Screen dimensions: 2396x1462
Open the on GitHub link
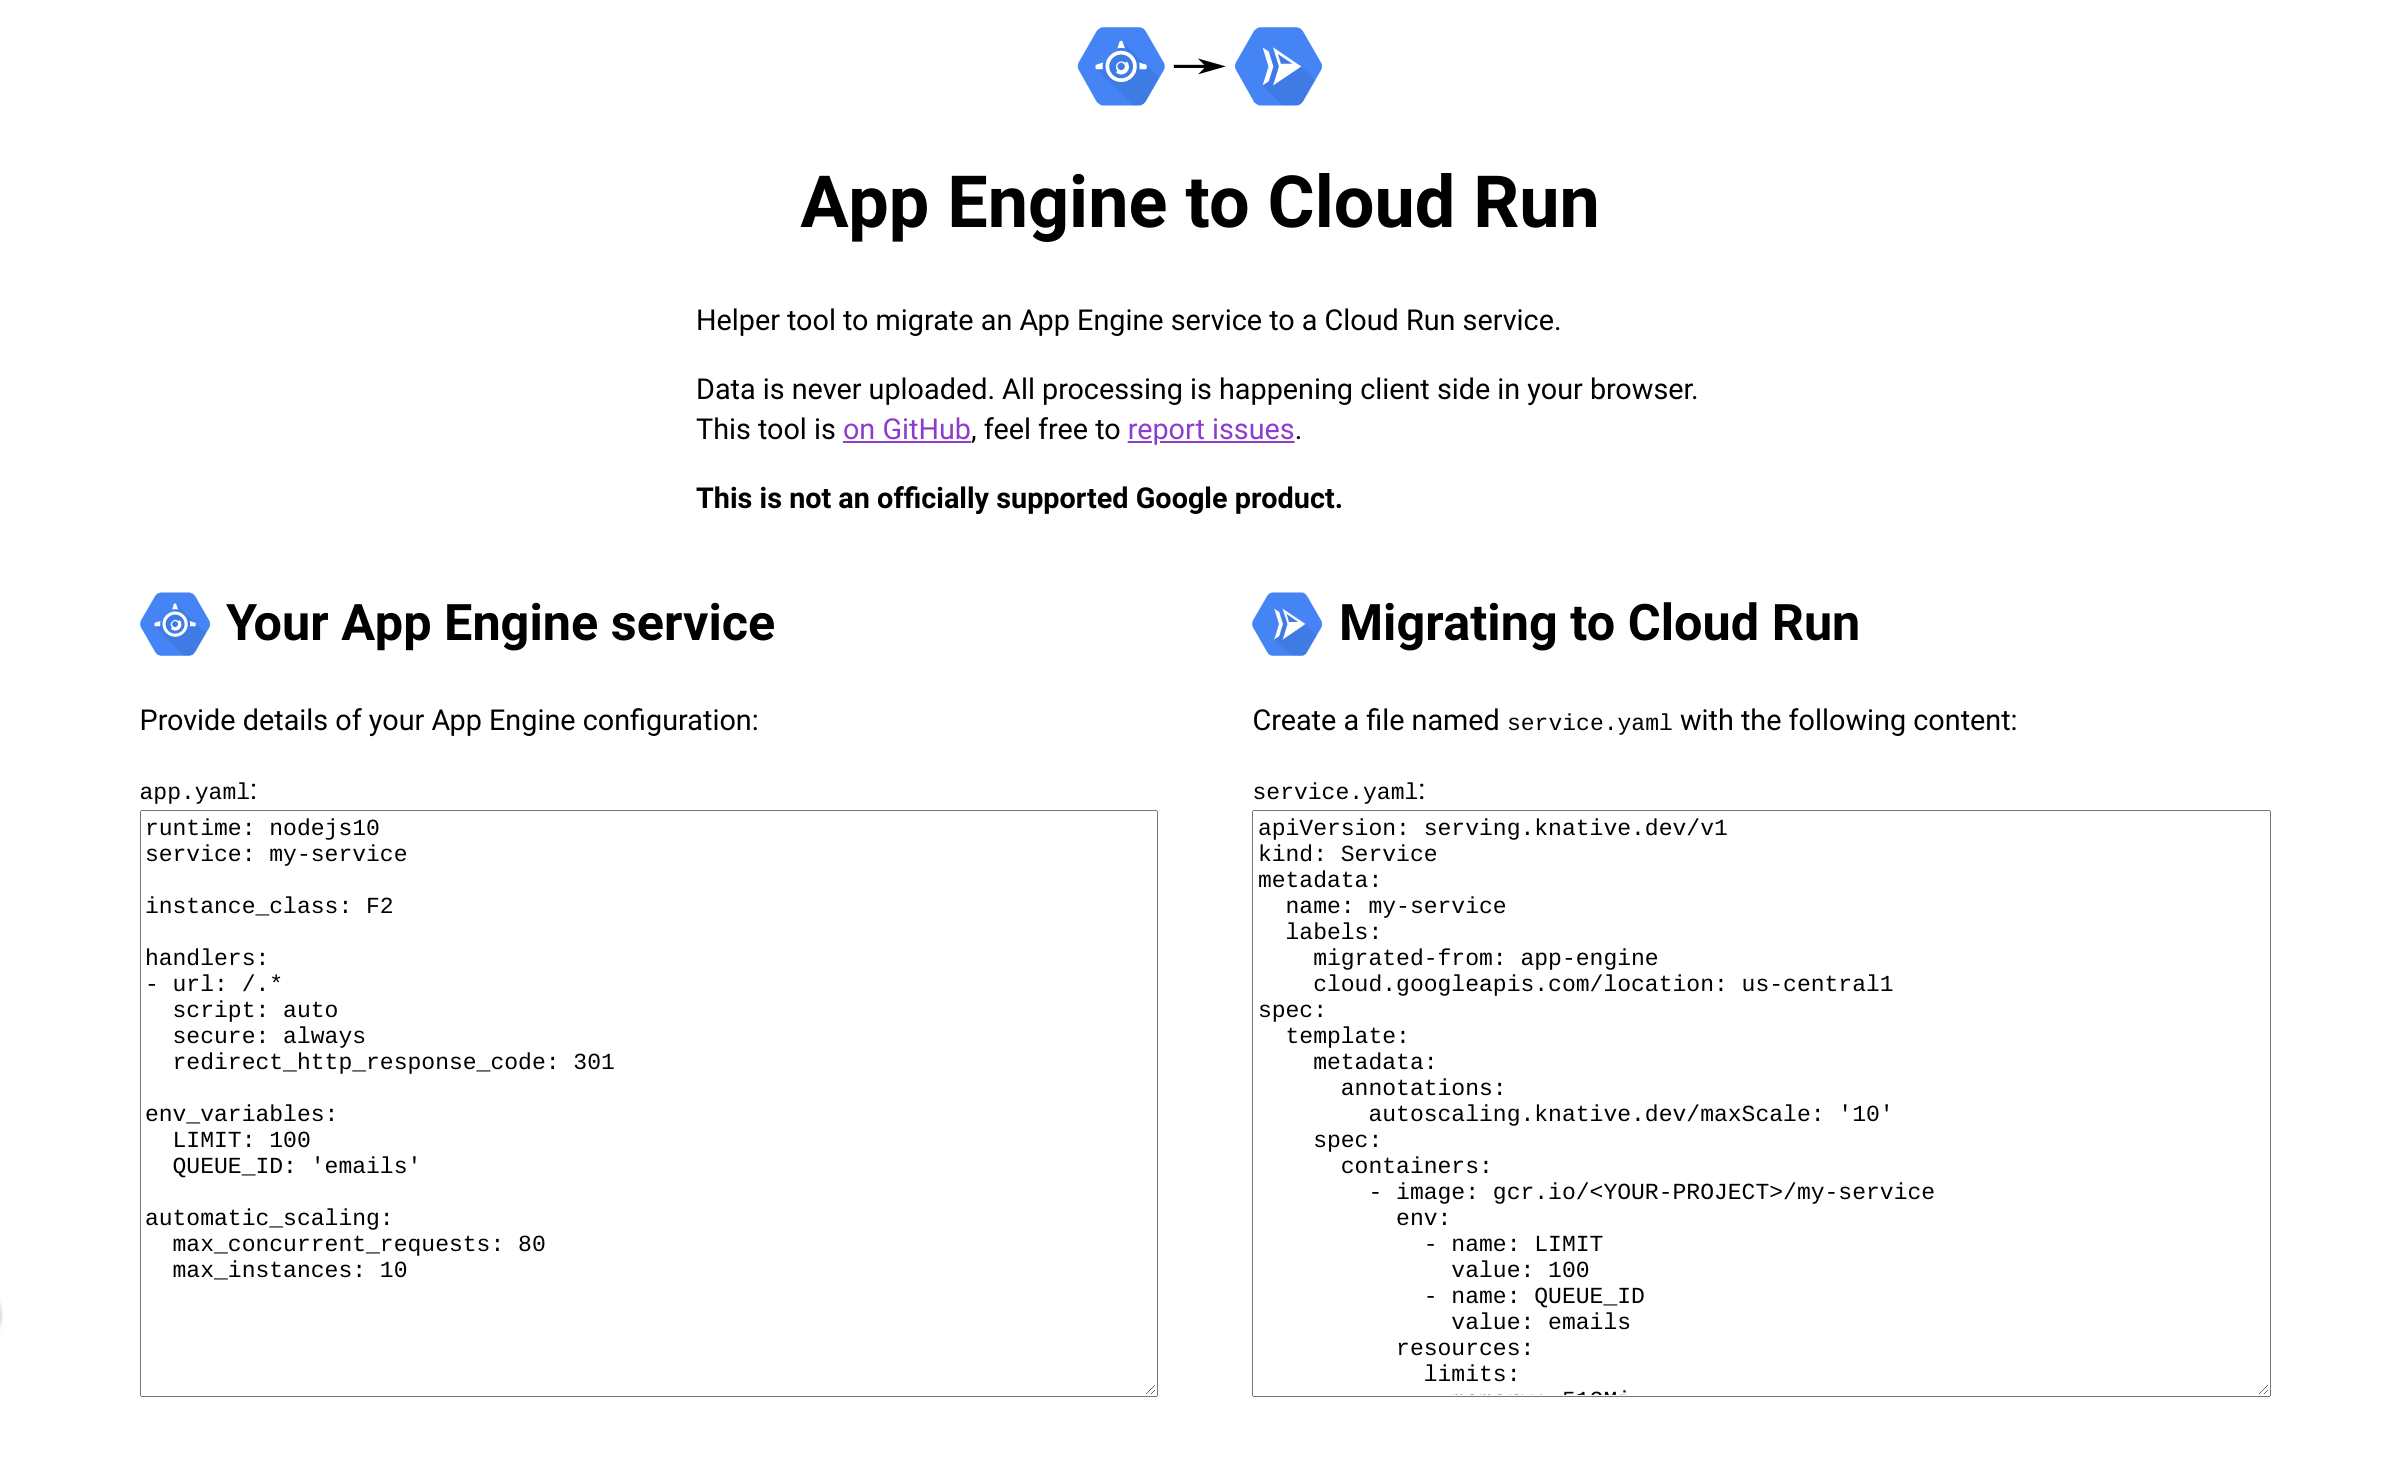905,429
